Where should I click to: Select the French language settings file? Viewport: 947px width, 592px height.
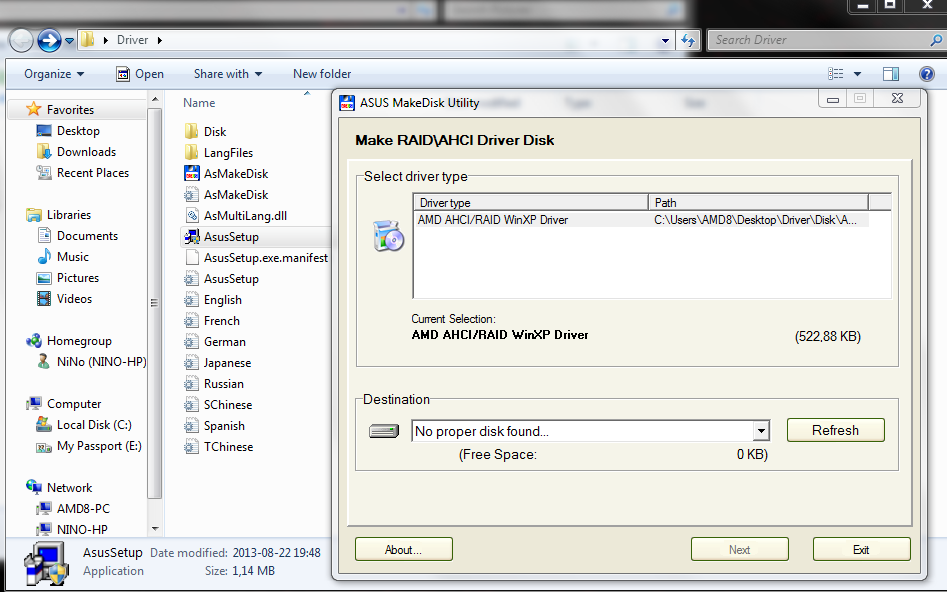pos(211,321)
